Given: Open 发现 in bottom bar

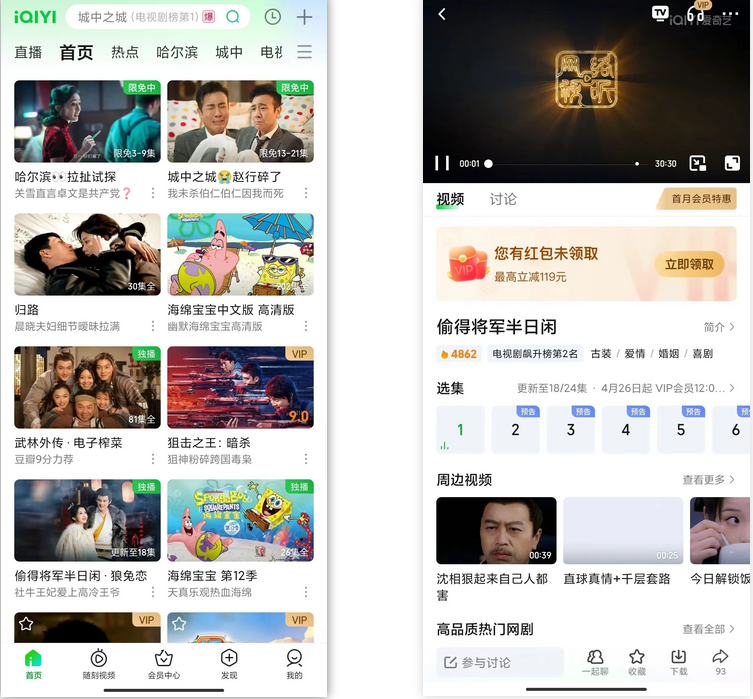Looking at the screenshot, I should 229,664.
